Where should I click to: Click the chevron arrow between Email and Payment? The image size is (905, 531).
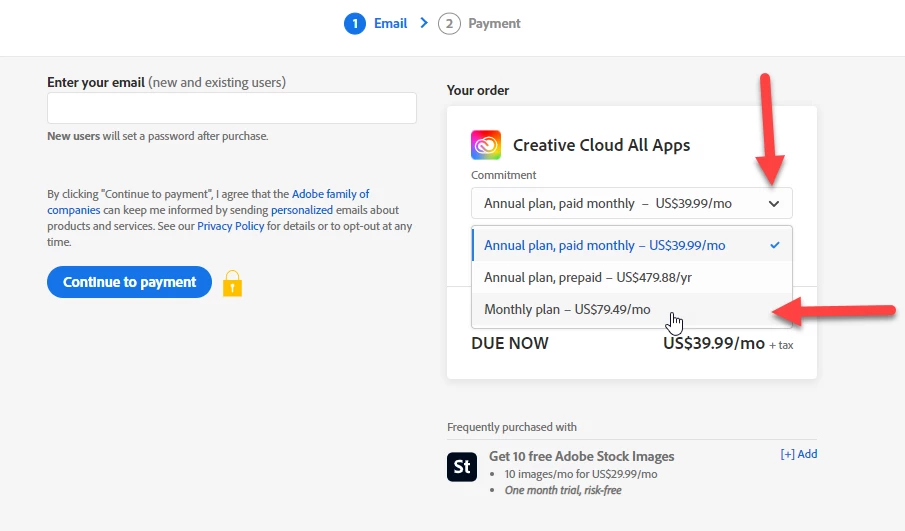[x=424, y=23]
